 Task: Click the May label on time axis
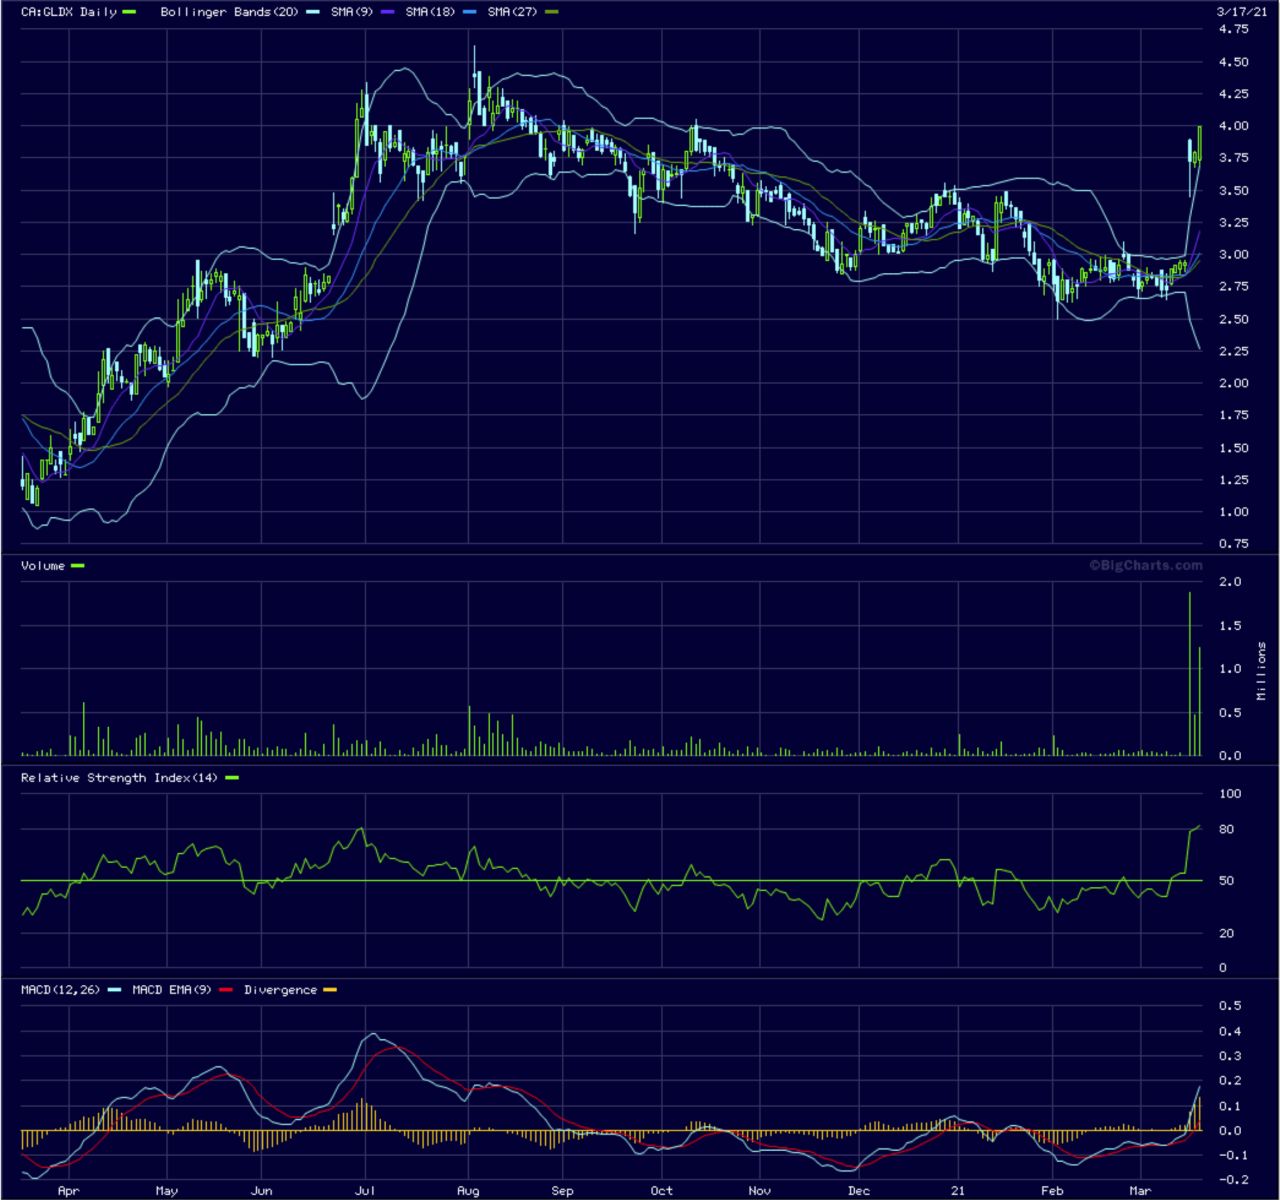166,1191
